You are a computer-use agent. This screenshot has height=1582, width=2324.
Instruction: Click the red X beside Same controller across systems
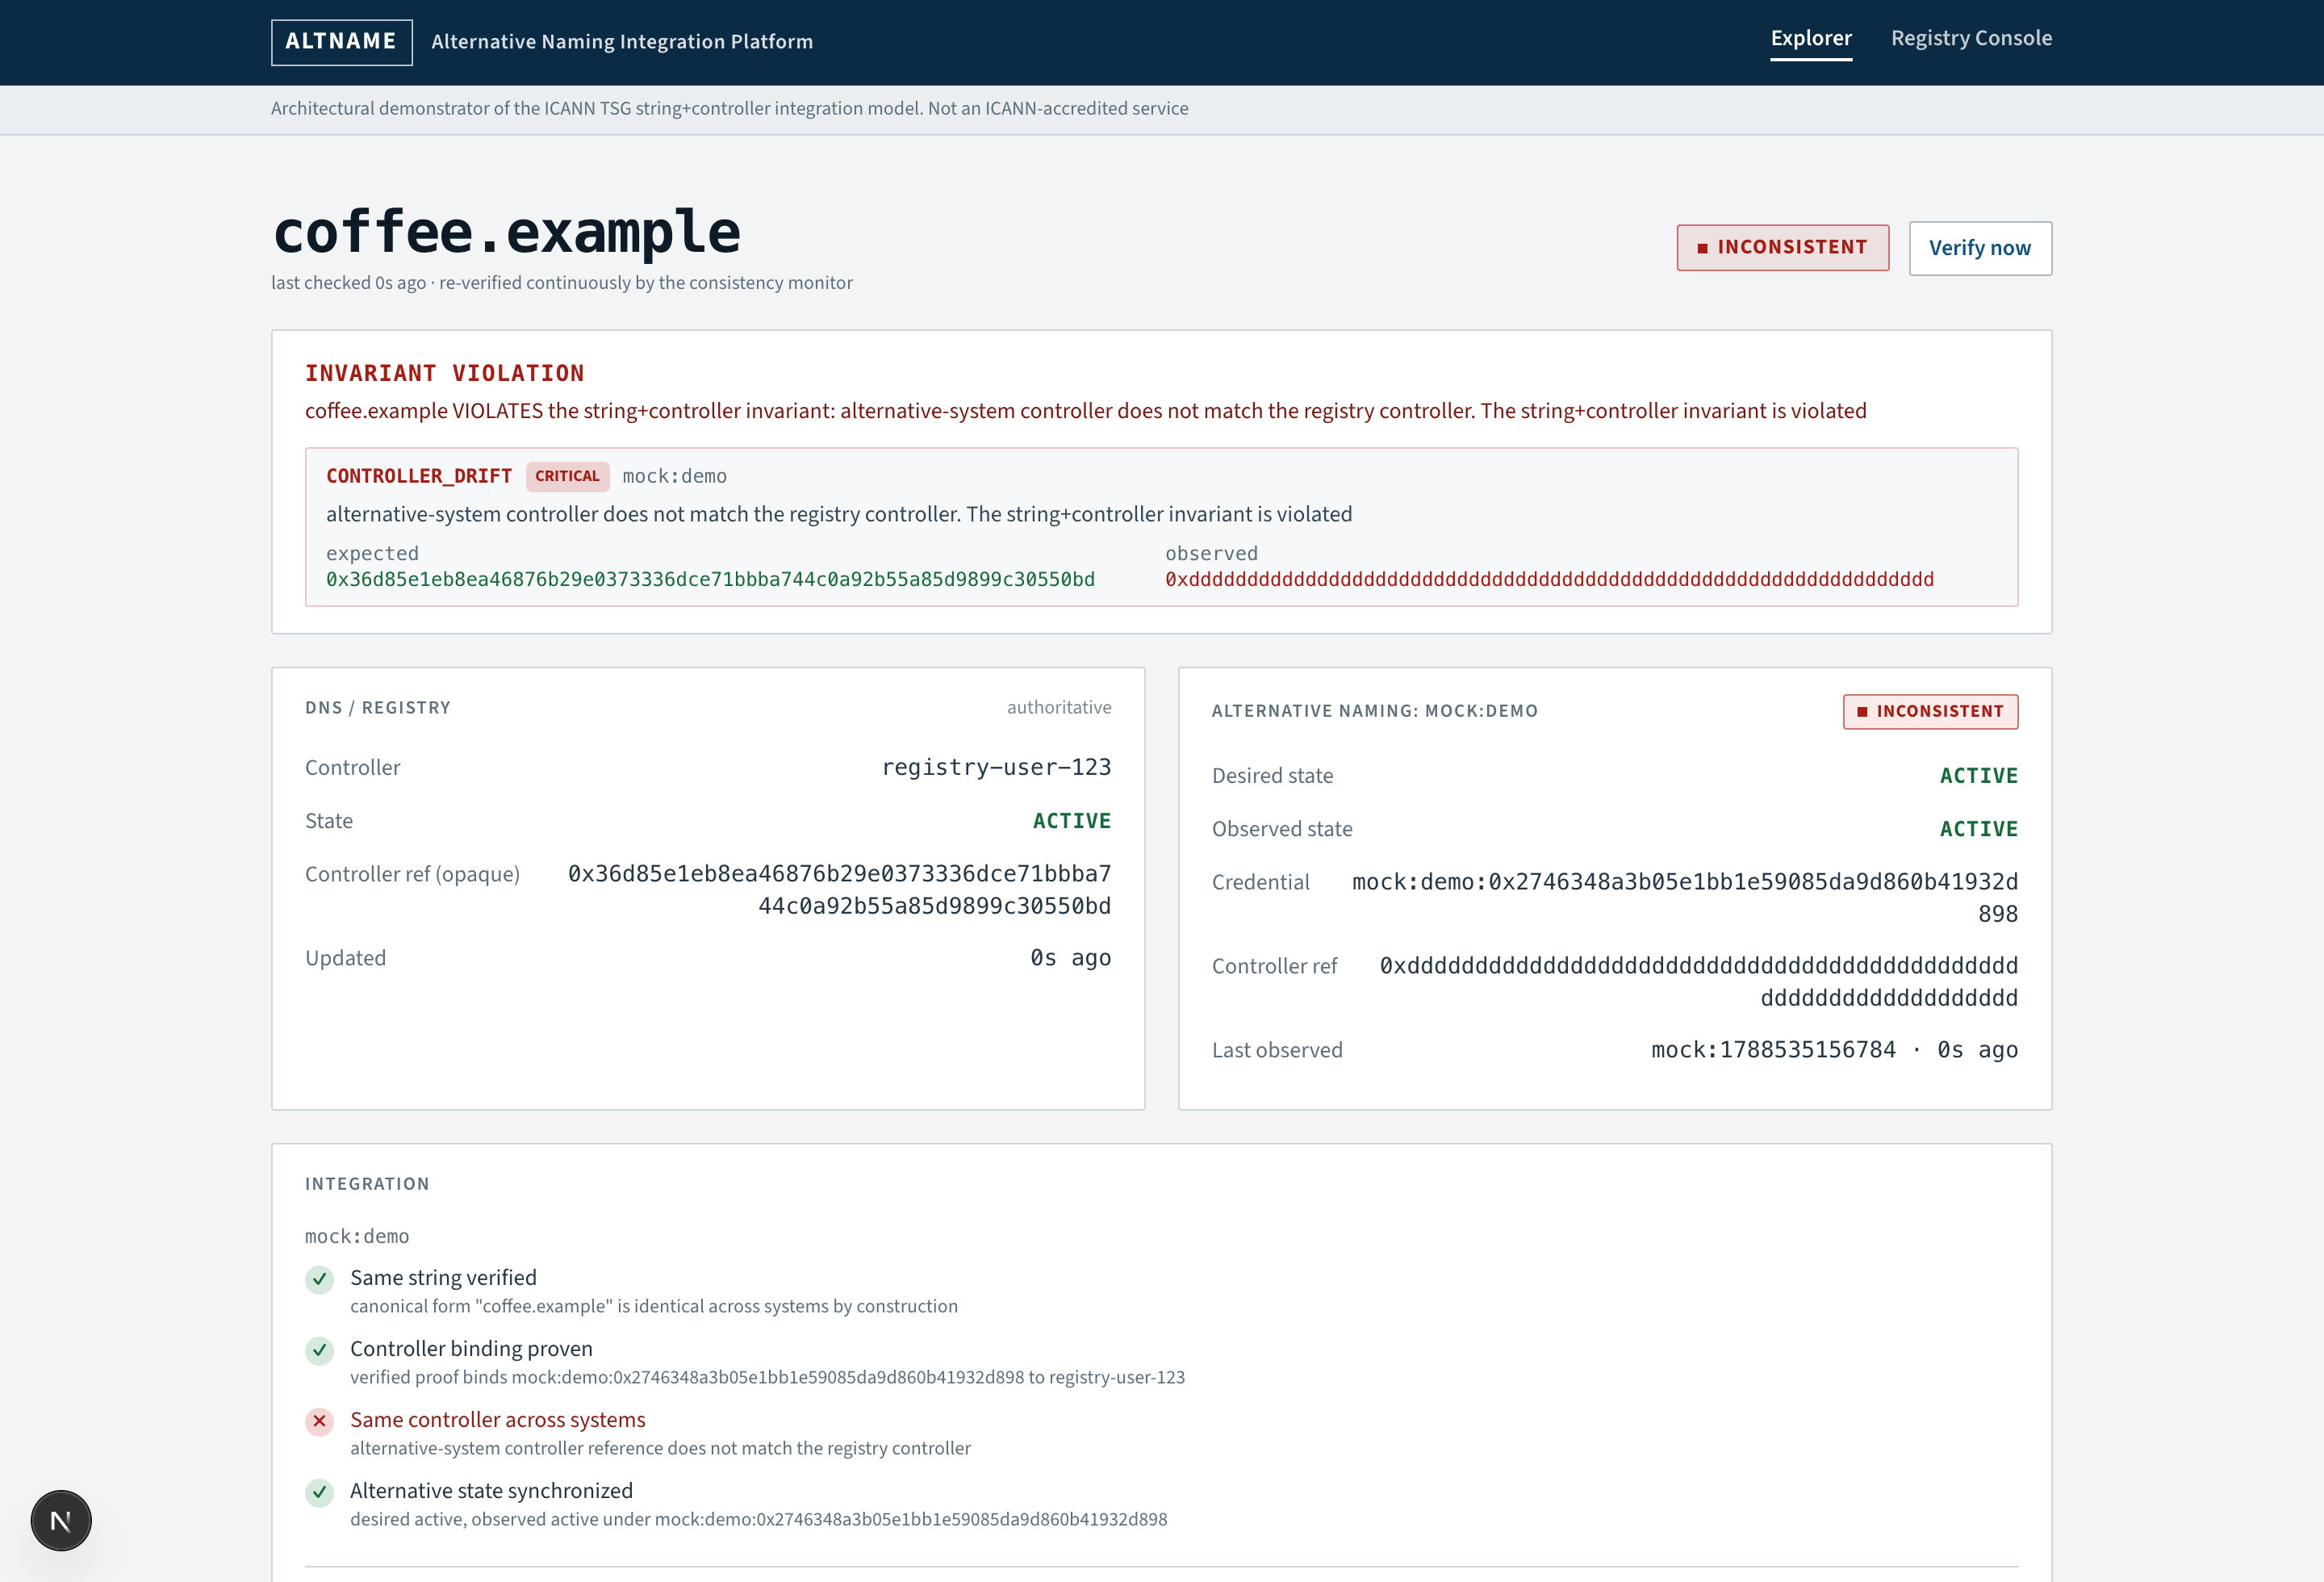pyautogui.click(x=319, y=1421)
